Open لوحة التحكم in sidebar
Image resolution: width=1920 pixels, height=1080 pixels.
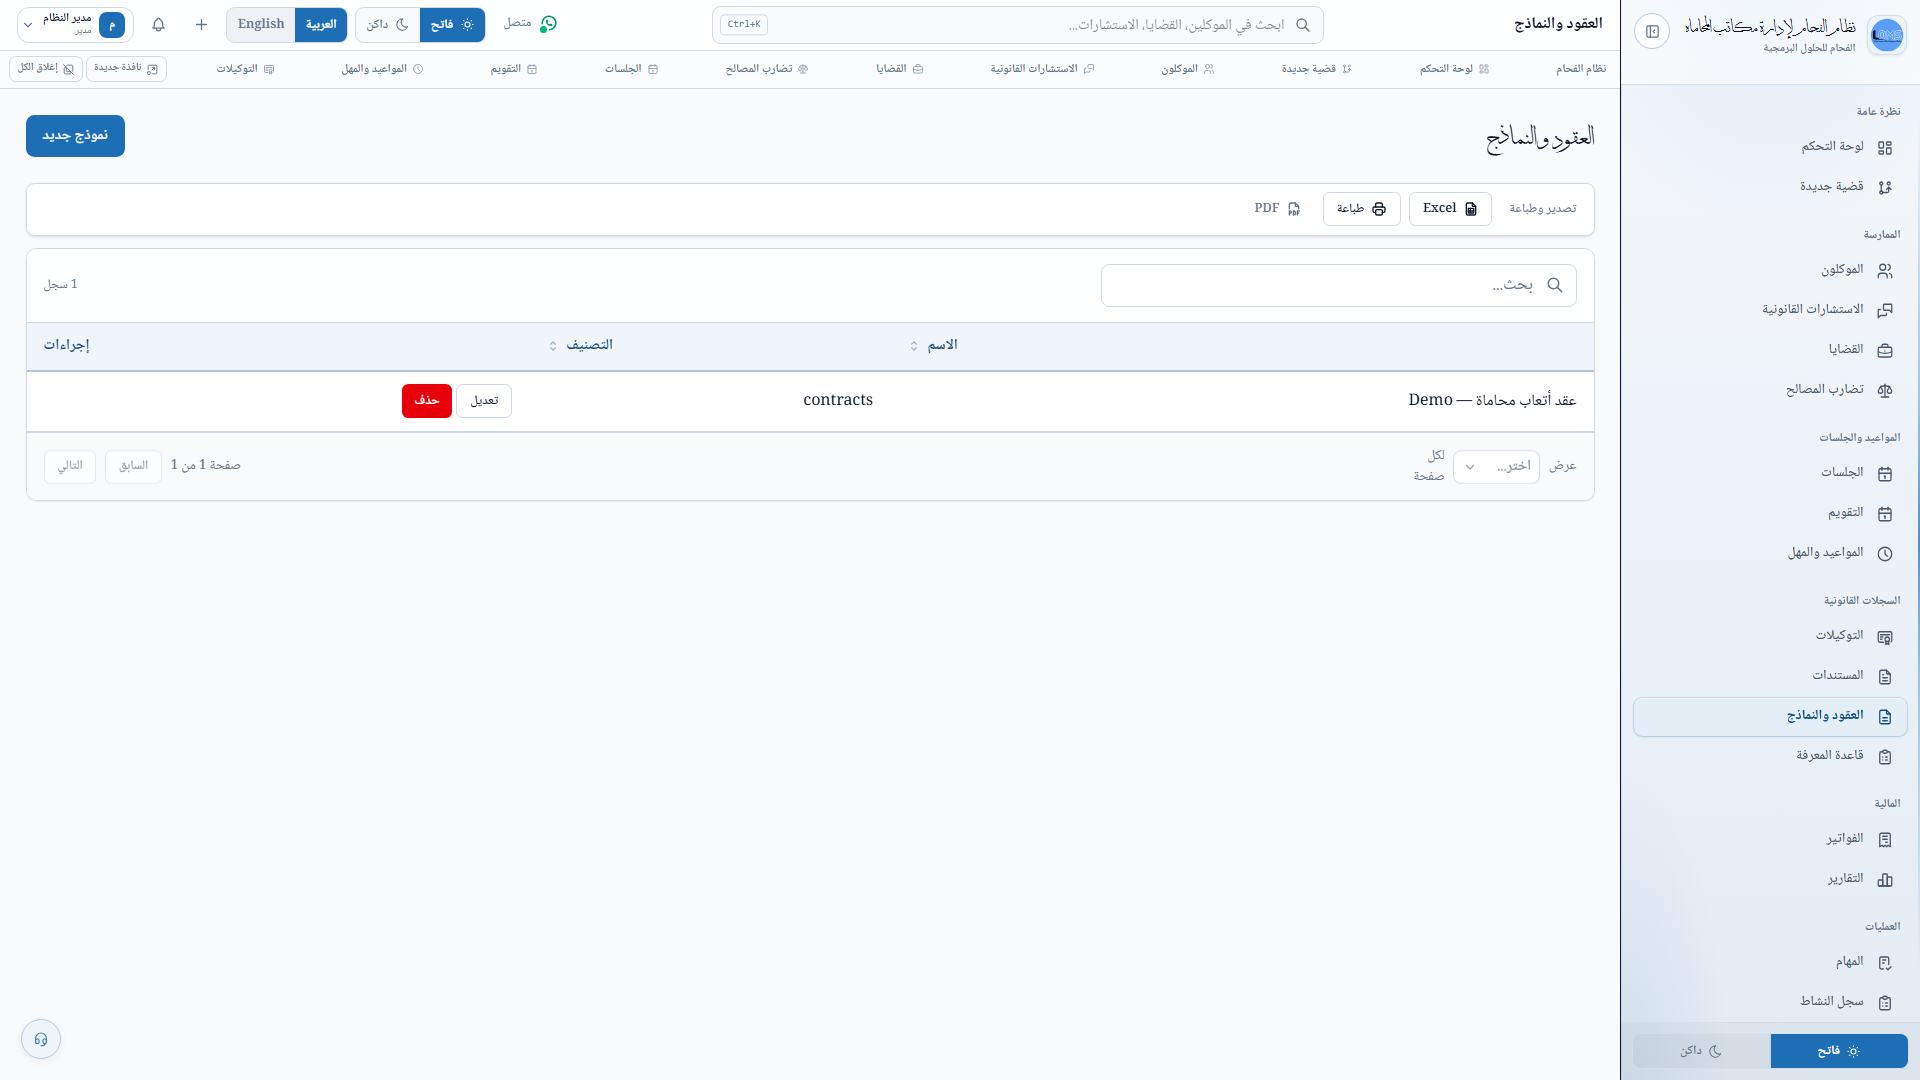[x=1770, y=147]
